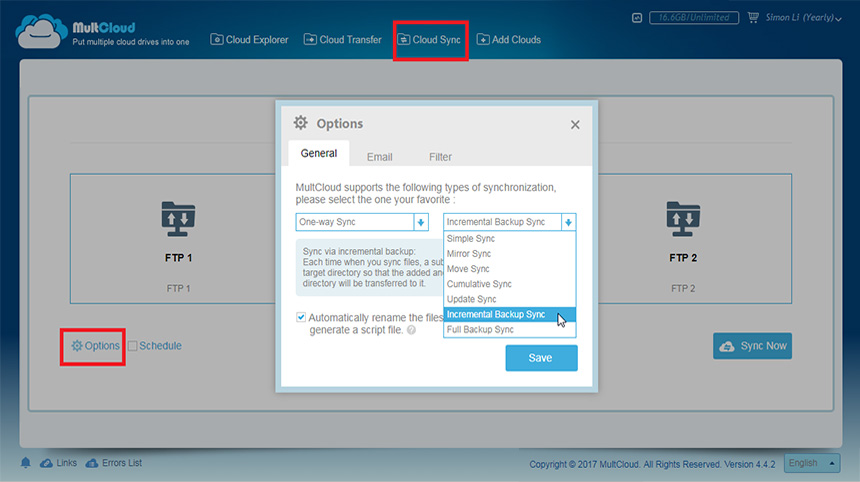Uncheck Automatically rename the files checkbox
This screenshot has width=860, height=482.
(x=301, y=317)
